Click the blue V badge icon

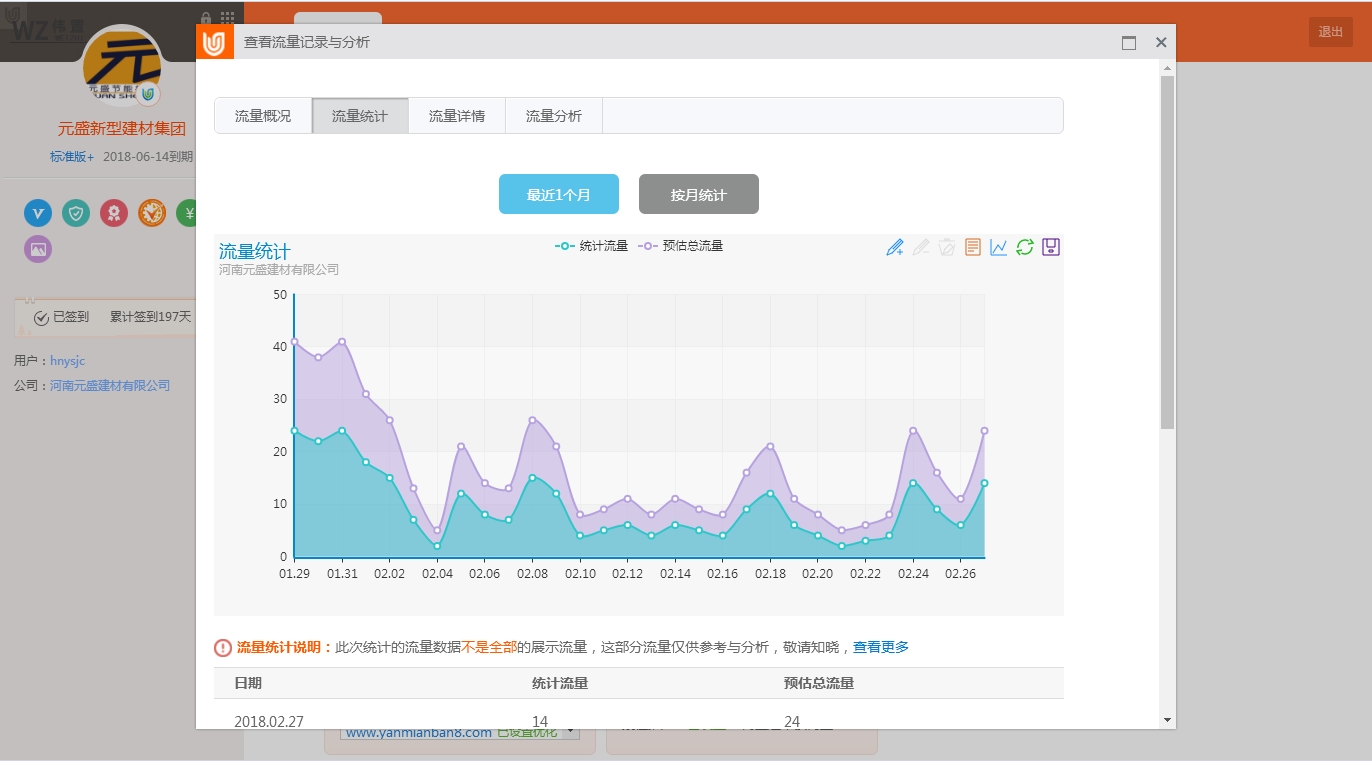(x=38, y=213)
